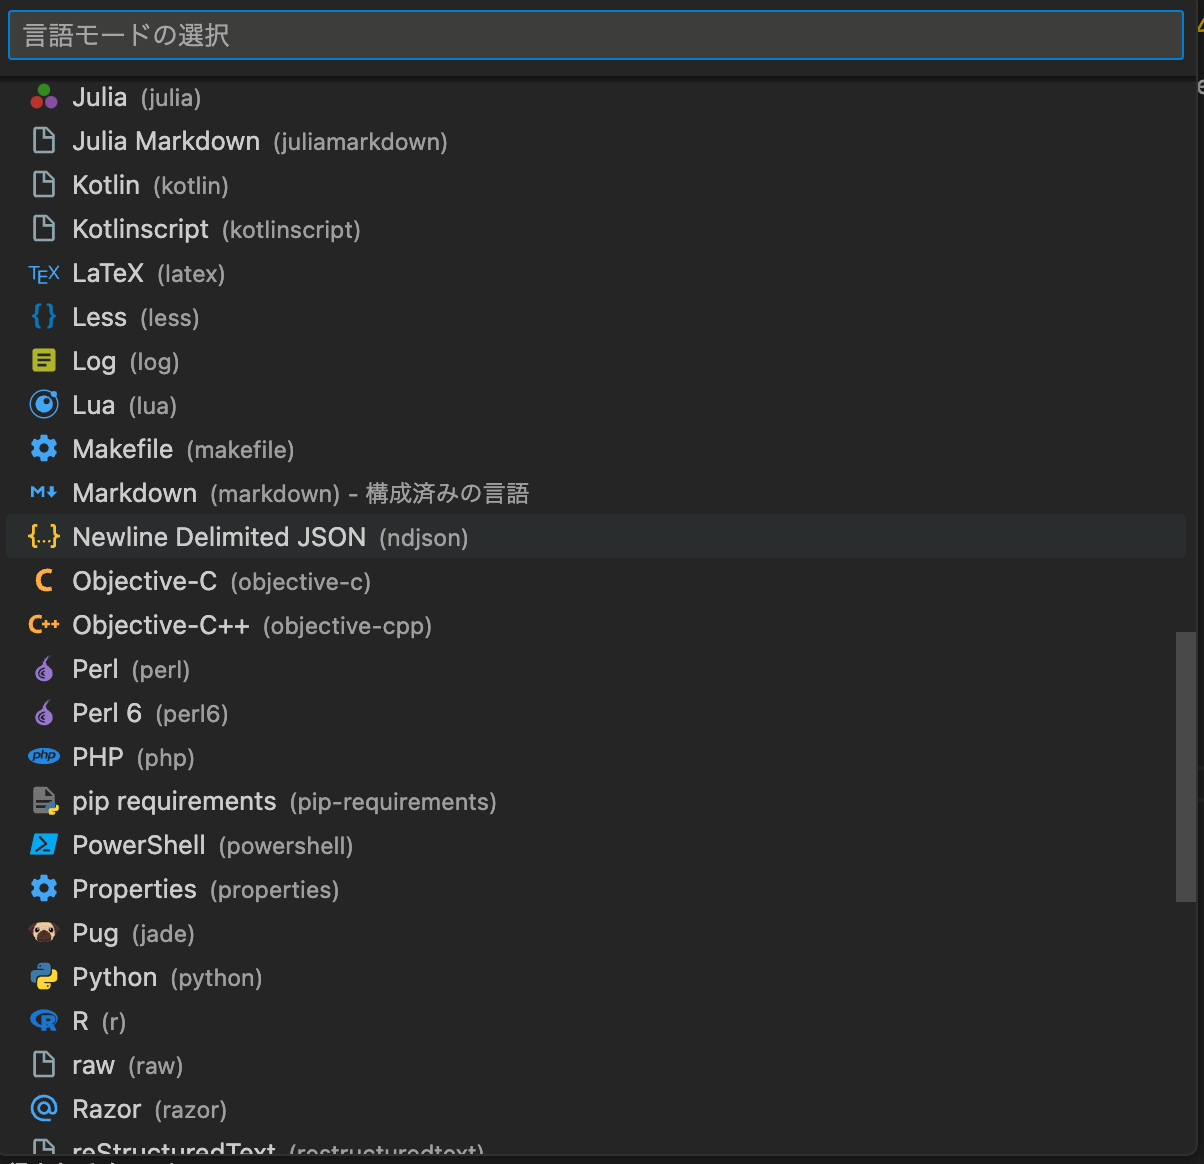Image resolution: width=1204 pixels, height=1164 pixels.
Task: Choose PHP (php) language mode
Action: (596, 757)
